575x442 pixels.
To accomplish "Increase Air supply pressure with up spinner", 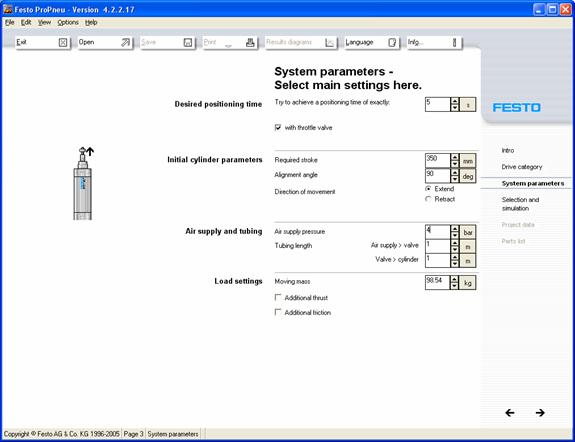I will [455, 229].
